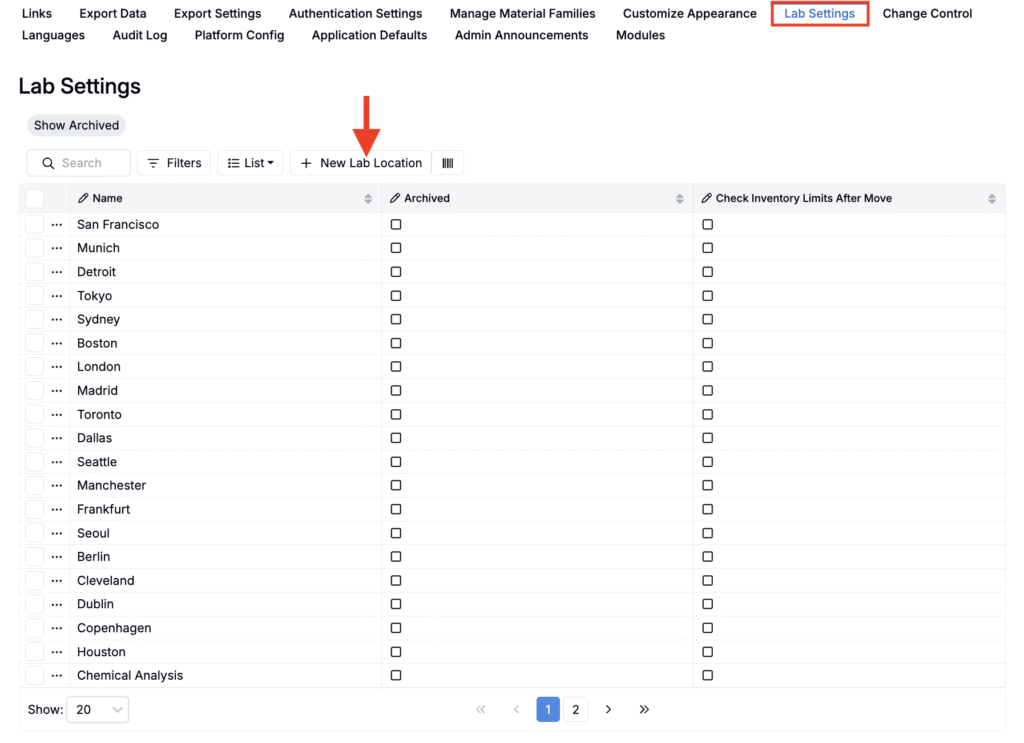This screenshot has height=743, width=1024.
Task: Click the New Lab Location button
Action: (x=361, y=163)
